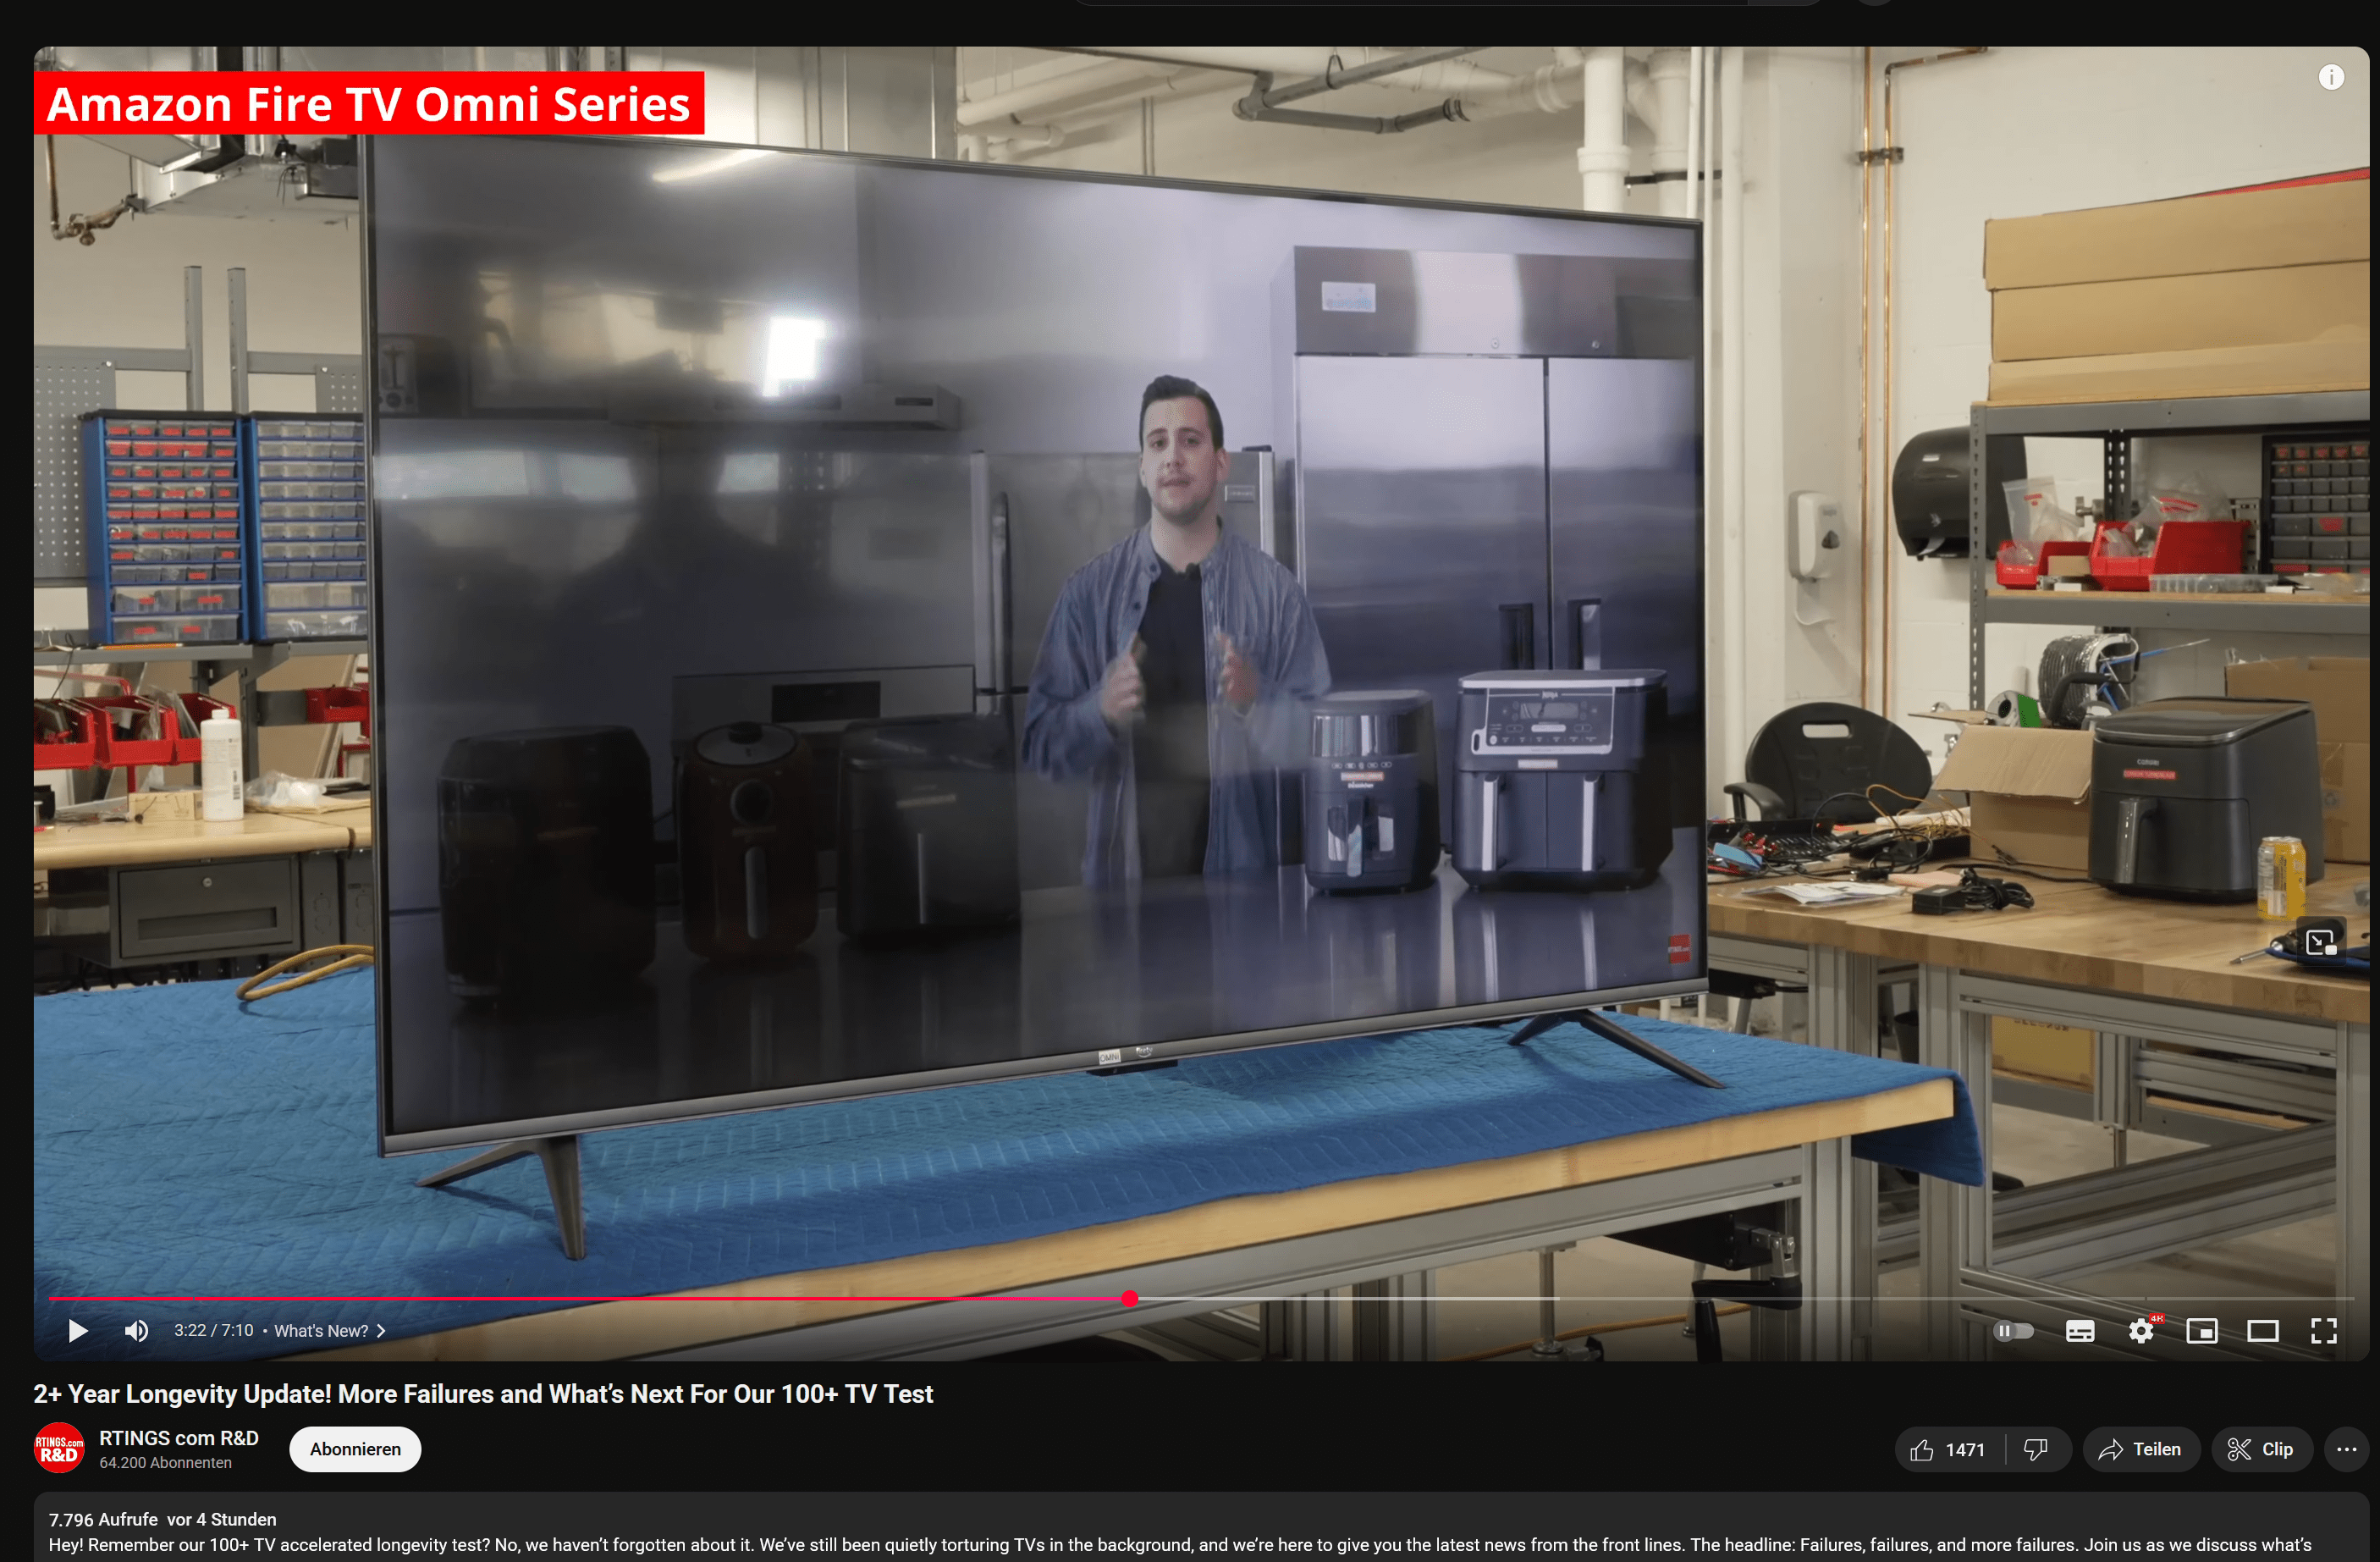
Task: Toggle the autoplay switch in the player controls
Action: point(2013,1331)
